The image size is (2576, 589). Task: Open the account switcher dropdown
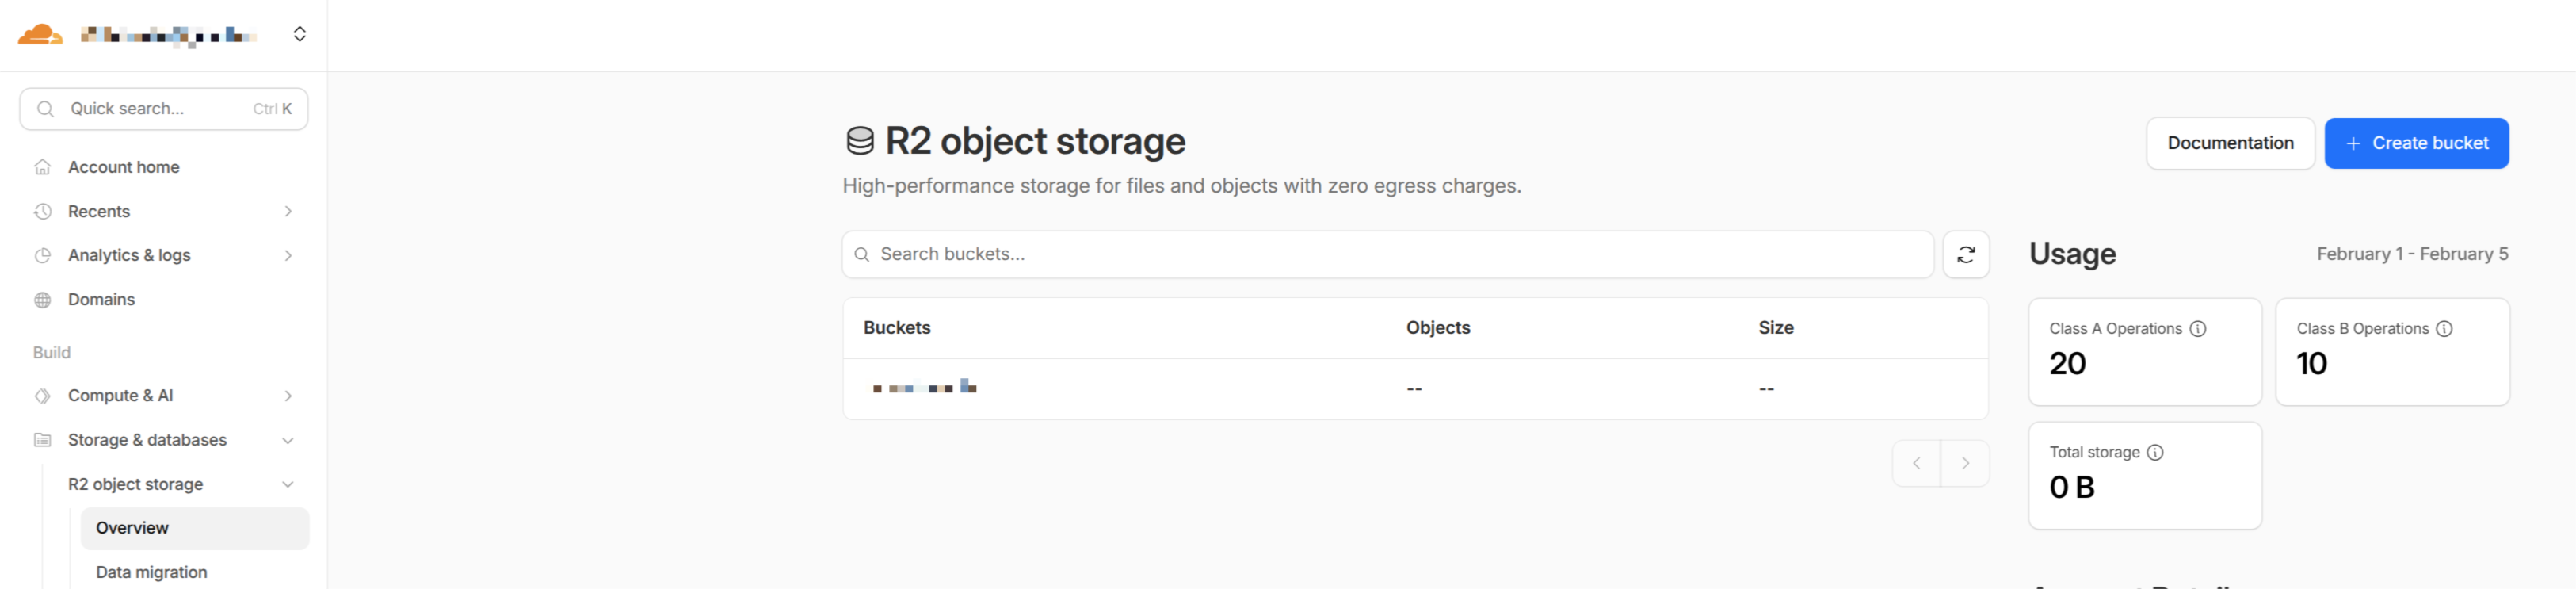[x=299, y=34]
